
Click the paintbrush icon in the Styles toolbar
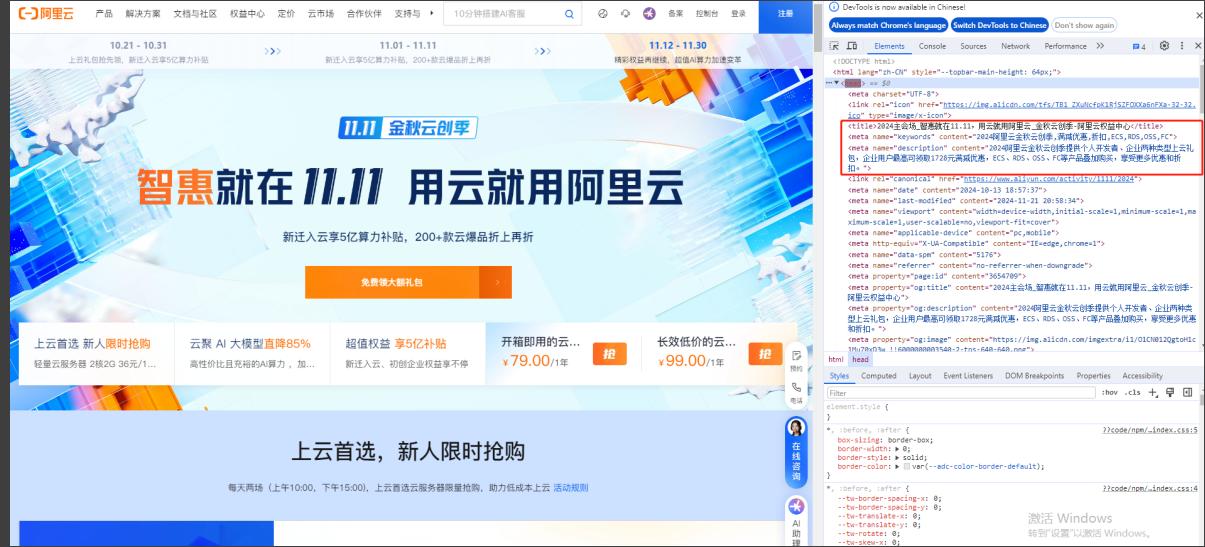pyautogui.click(x=1170, y=393)
